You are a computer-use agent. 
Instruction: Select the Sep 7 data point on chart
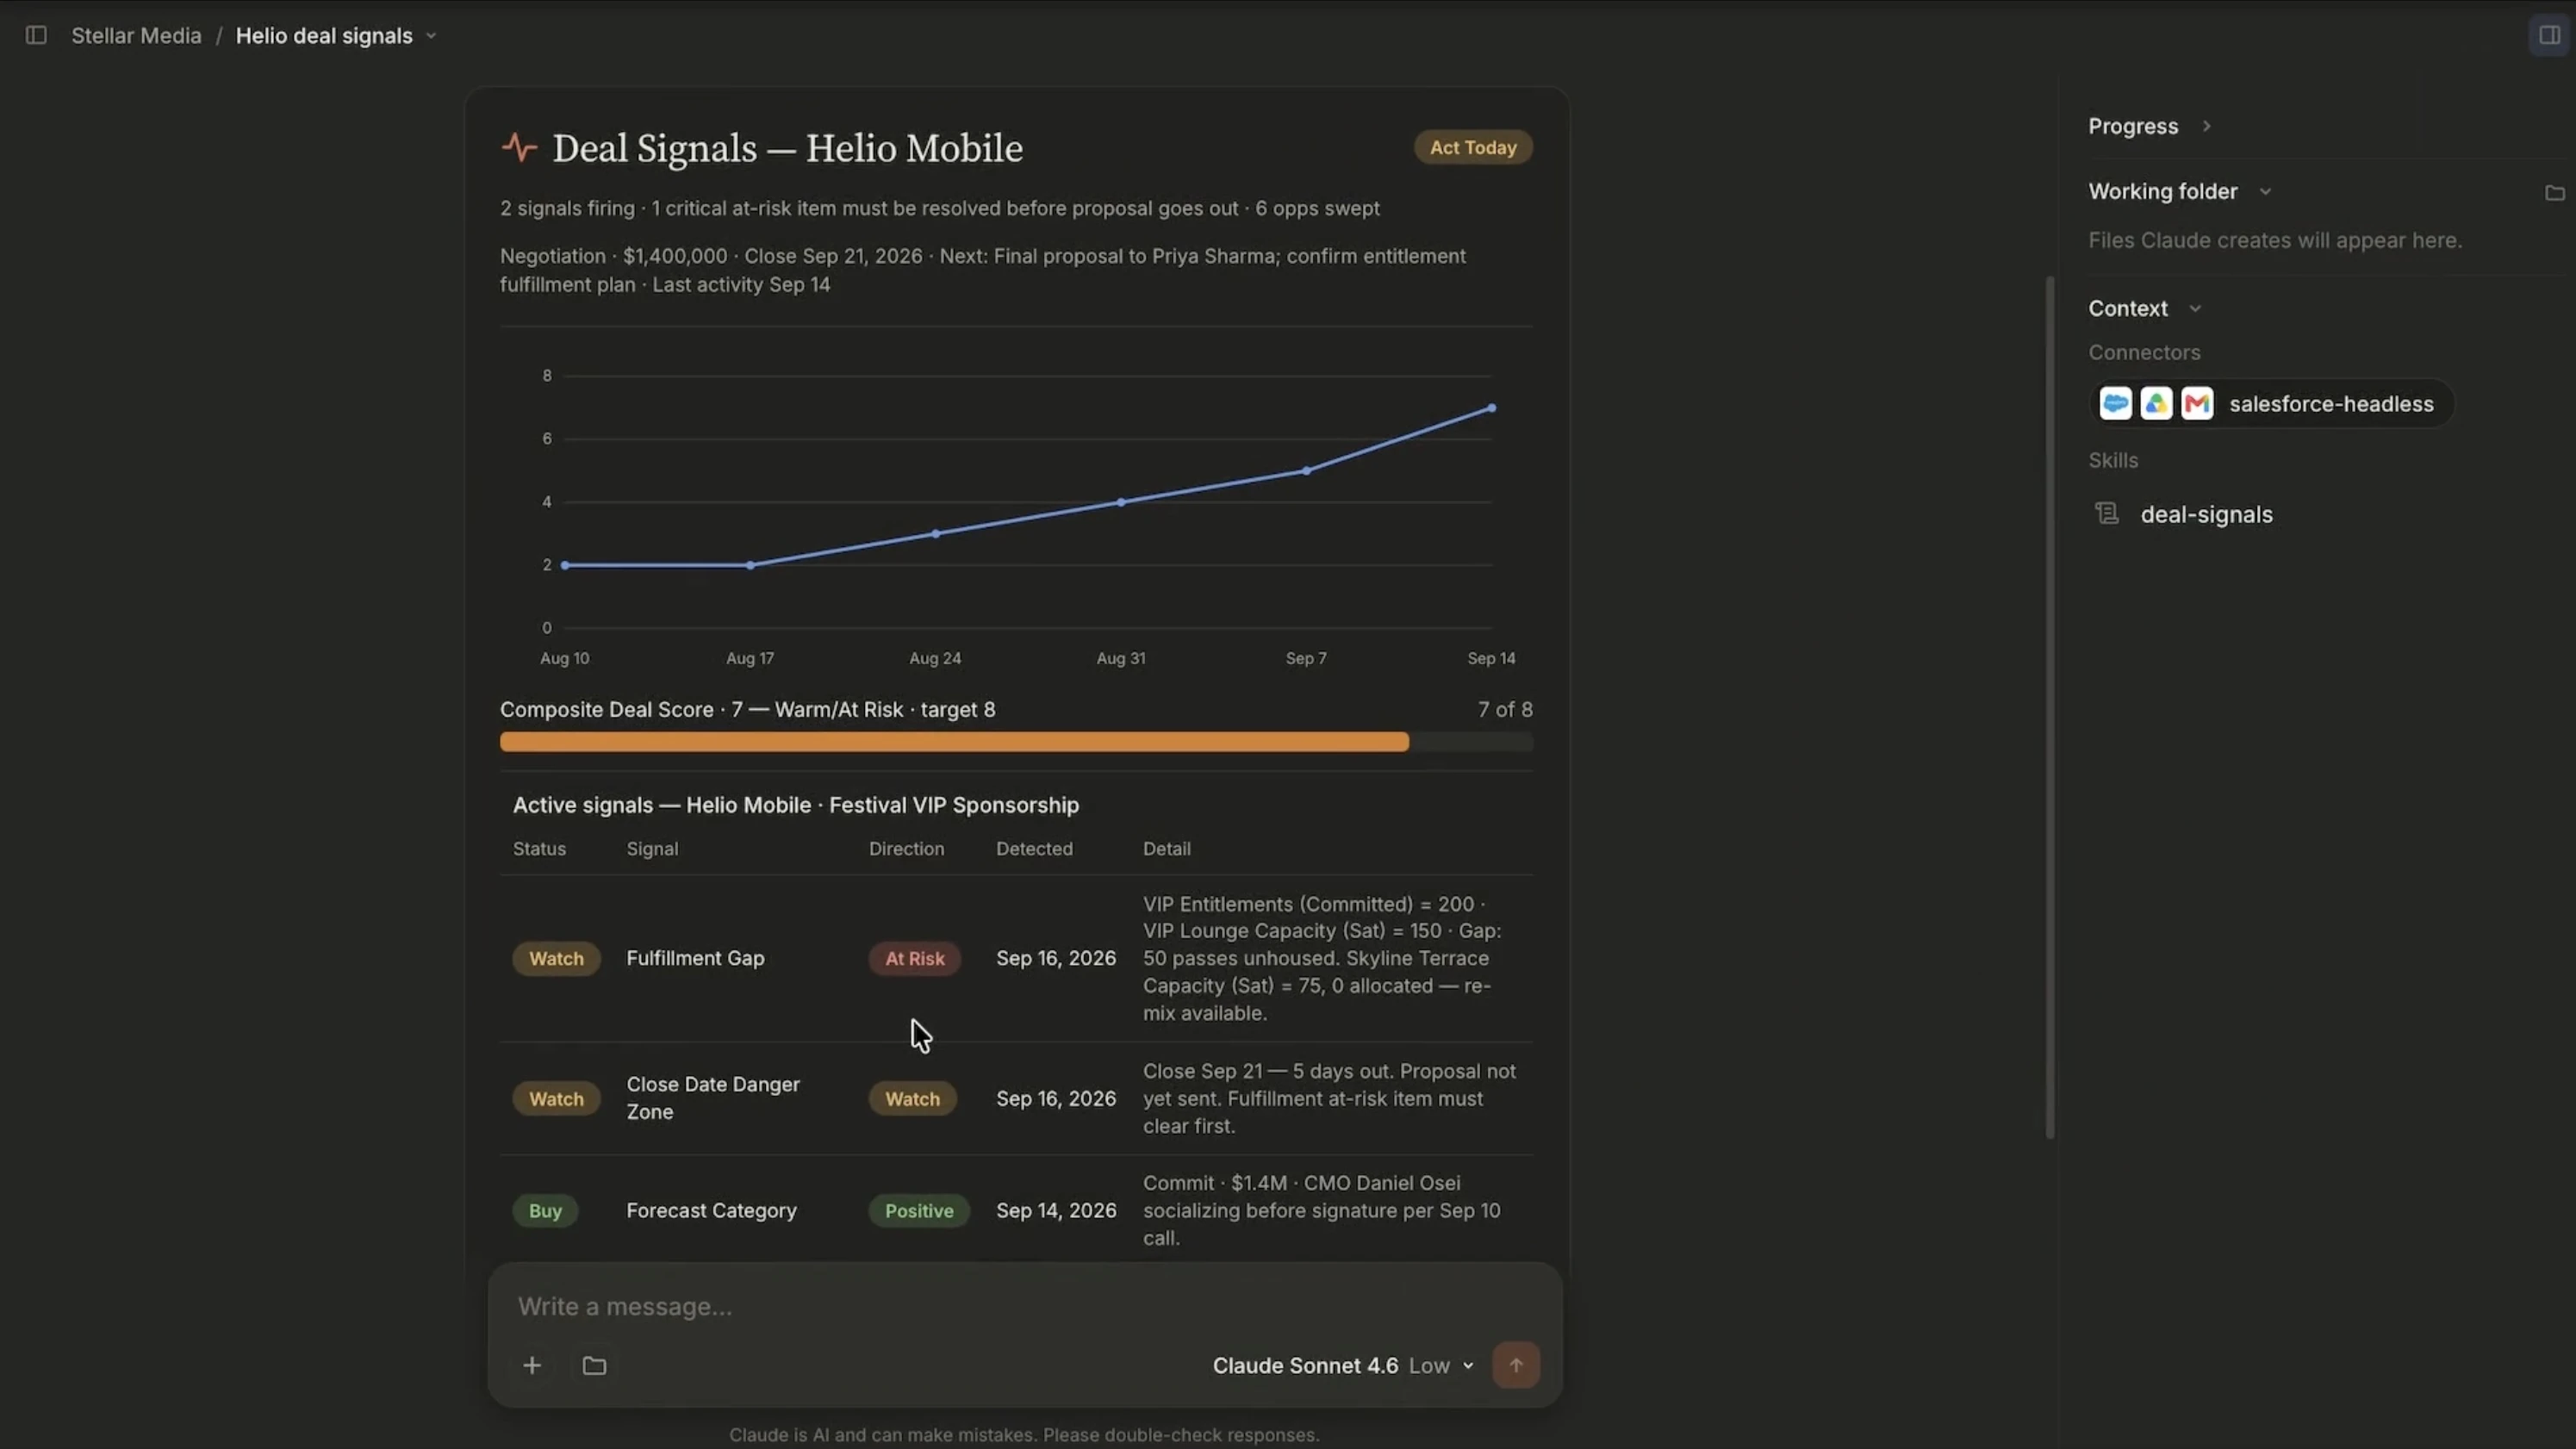coord(1306,471)
